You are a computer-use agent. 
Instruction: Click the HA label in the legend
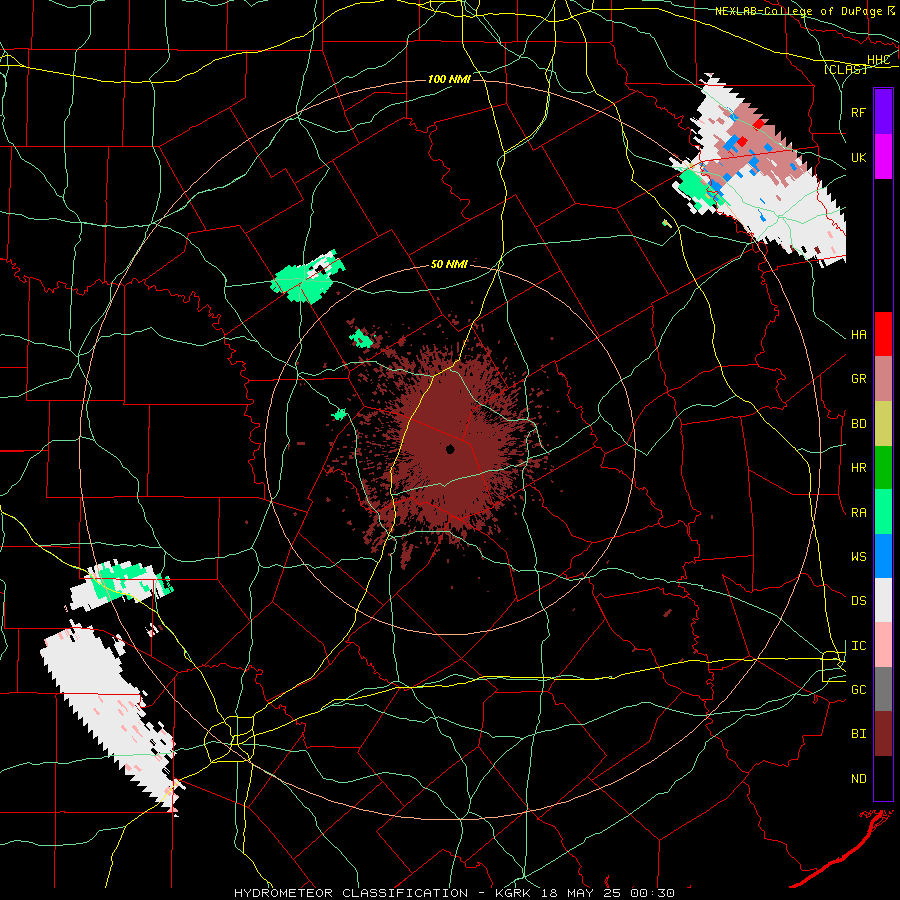[x=859, y=335]
